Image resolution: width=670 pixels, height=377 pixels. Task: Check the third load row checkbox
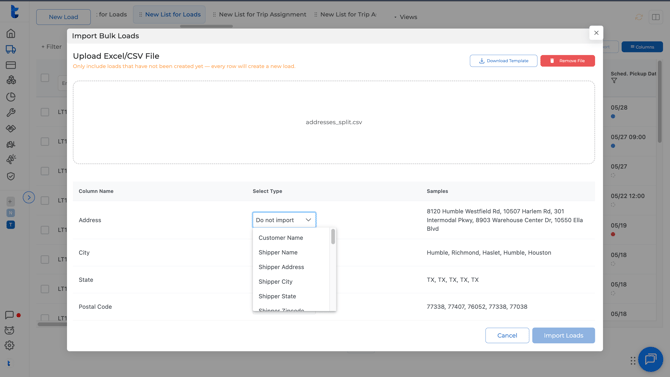(x=45, y=171)
